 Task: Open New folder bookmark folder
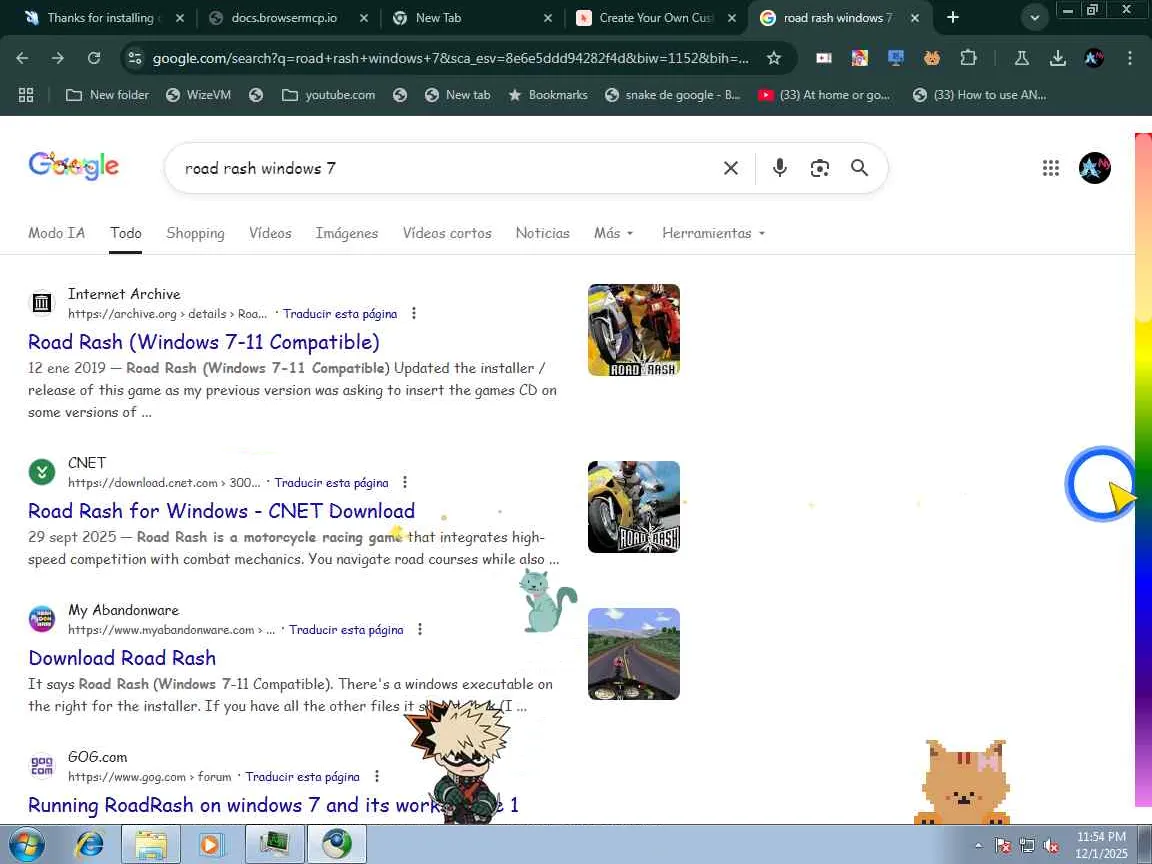[x=107, y=95]
